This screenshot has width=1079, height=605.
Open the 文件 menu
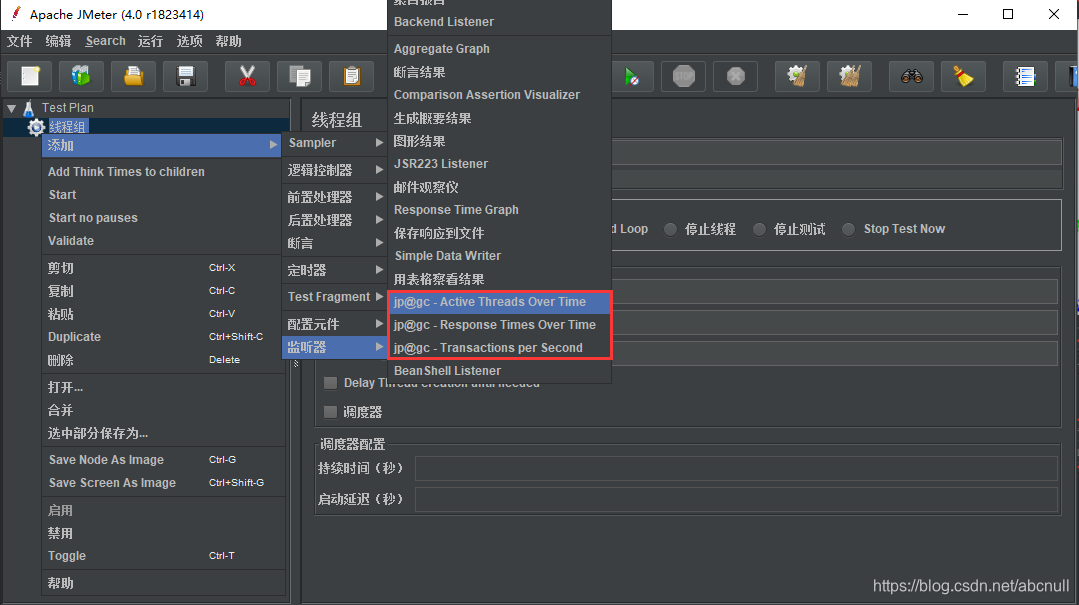[19, 41]
